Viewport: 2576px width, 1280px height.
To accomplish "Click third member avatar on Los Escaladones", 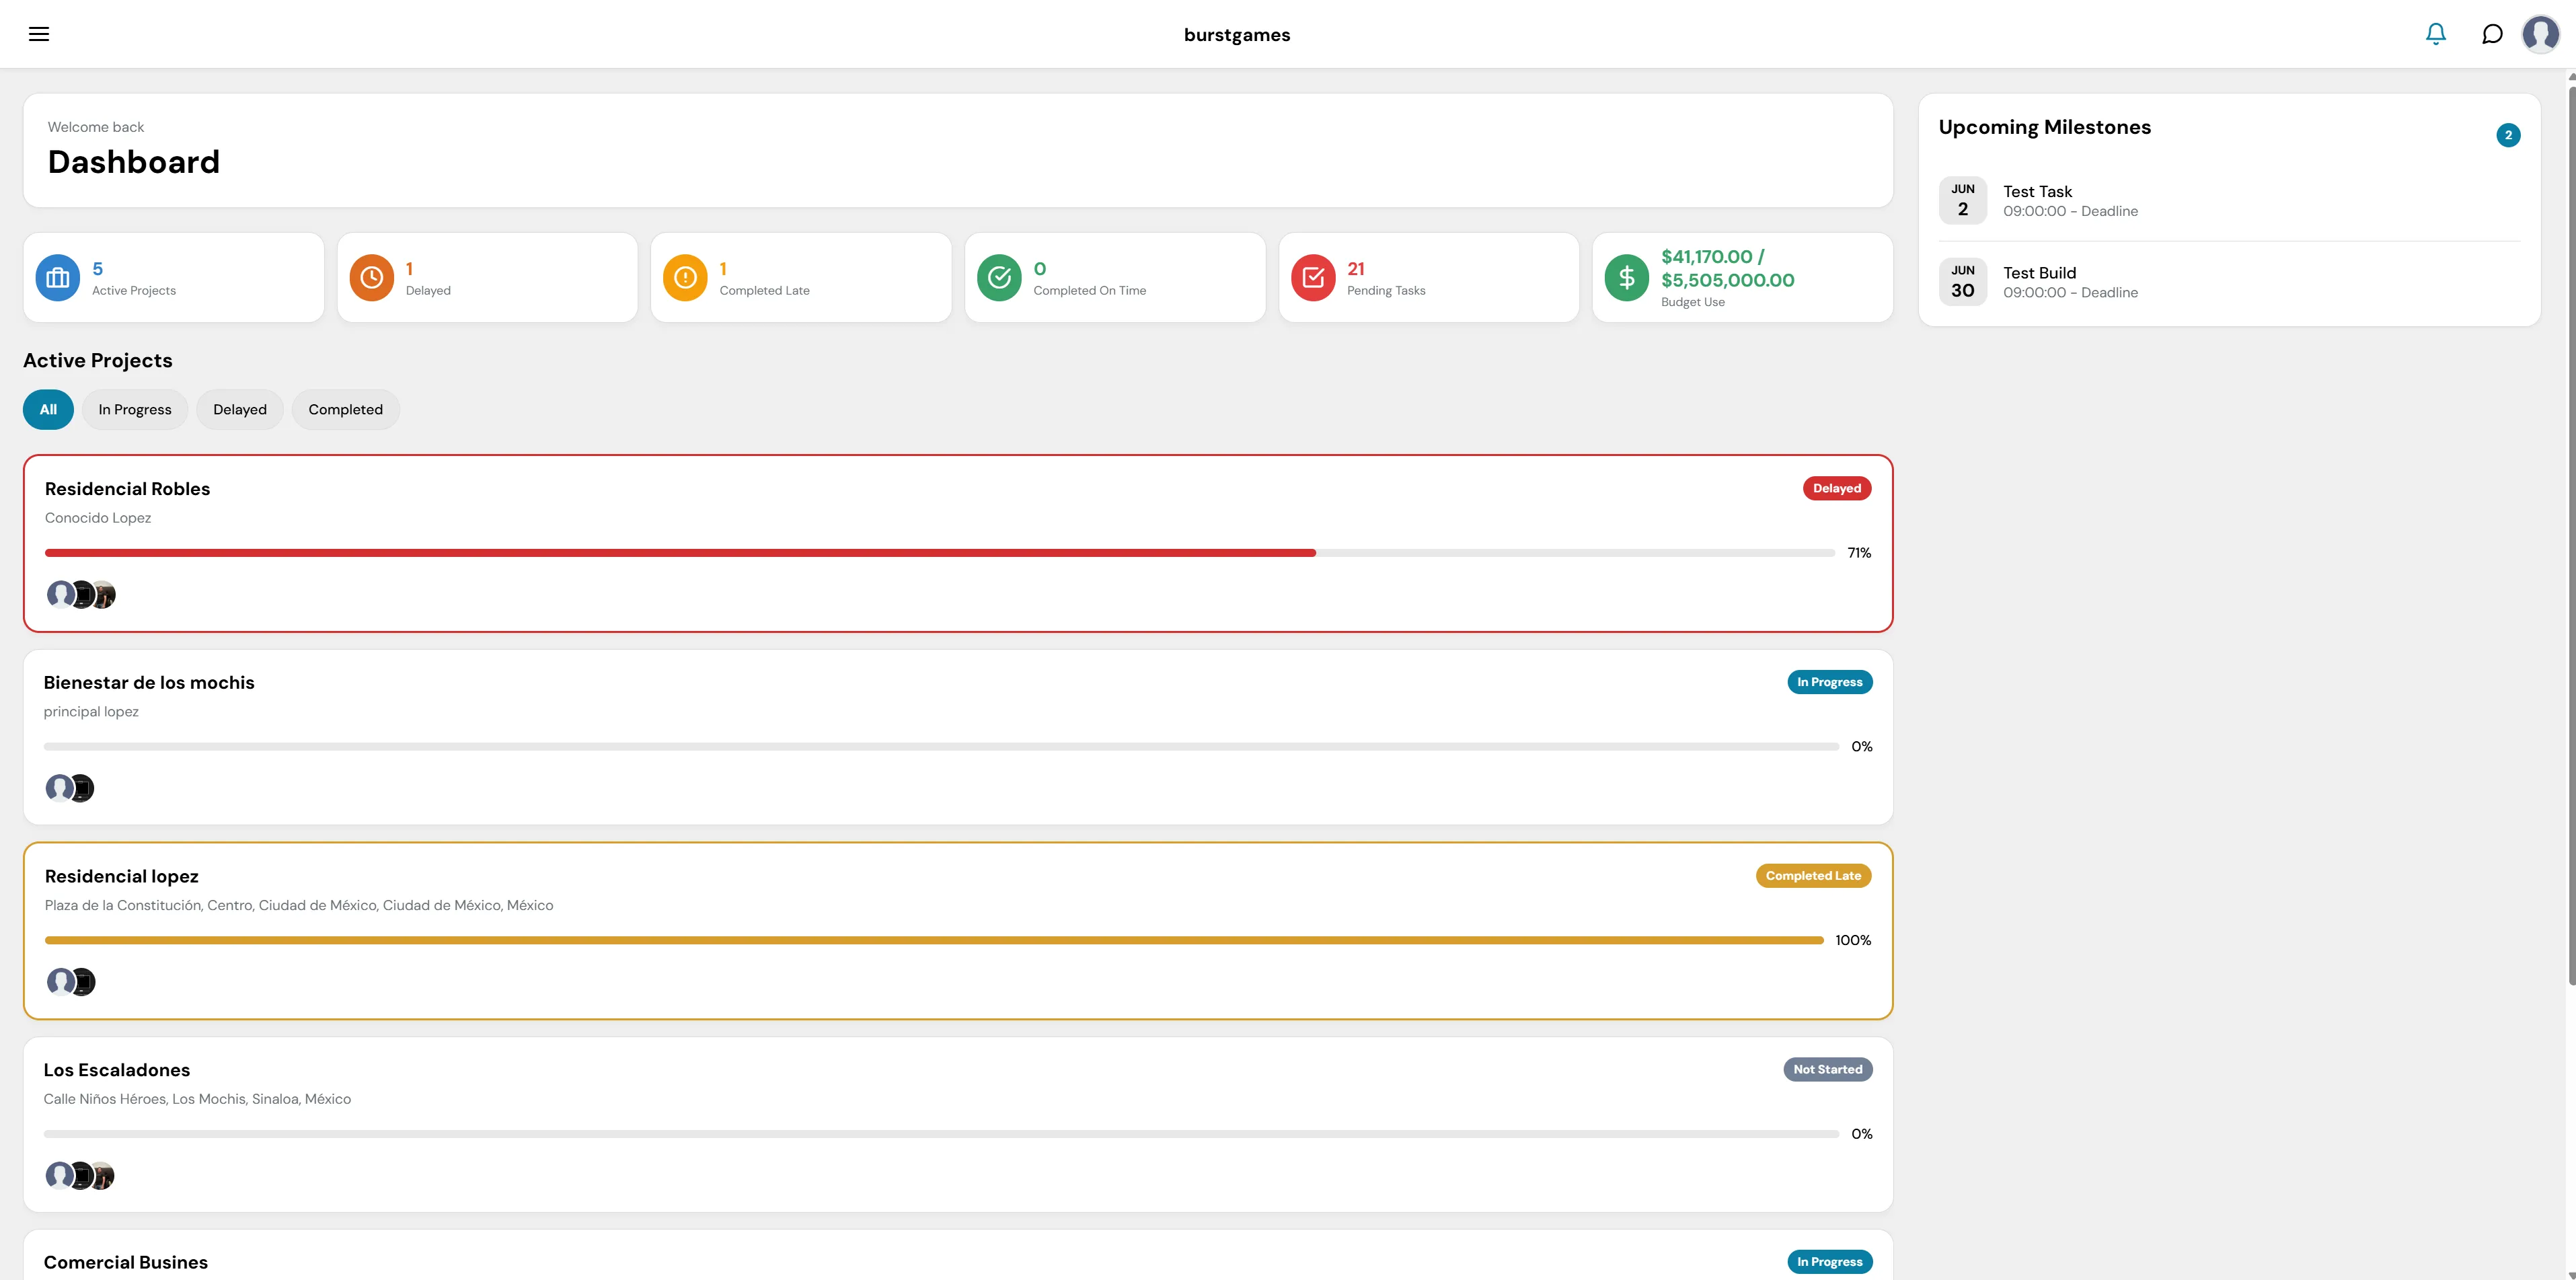I will point(103,1176).
